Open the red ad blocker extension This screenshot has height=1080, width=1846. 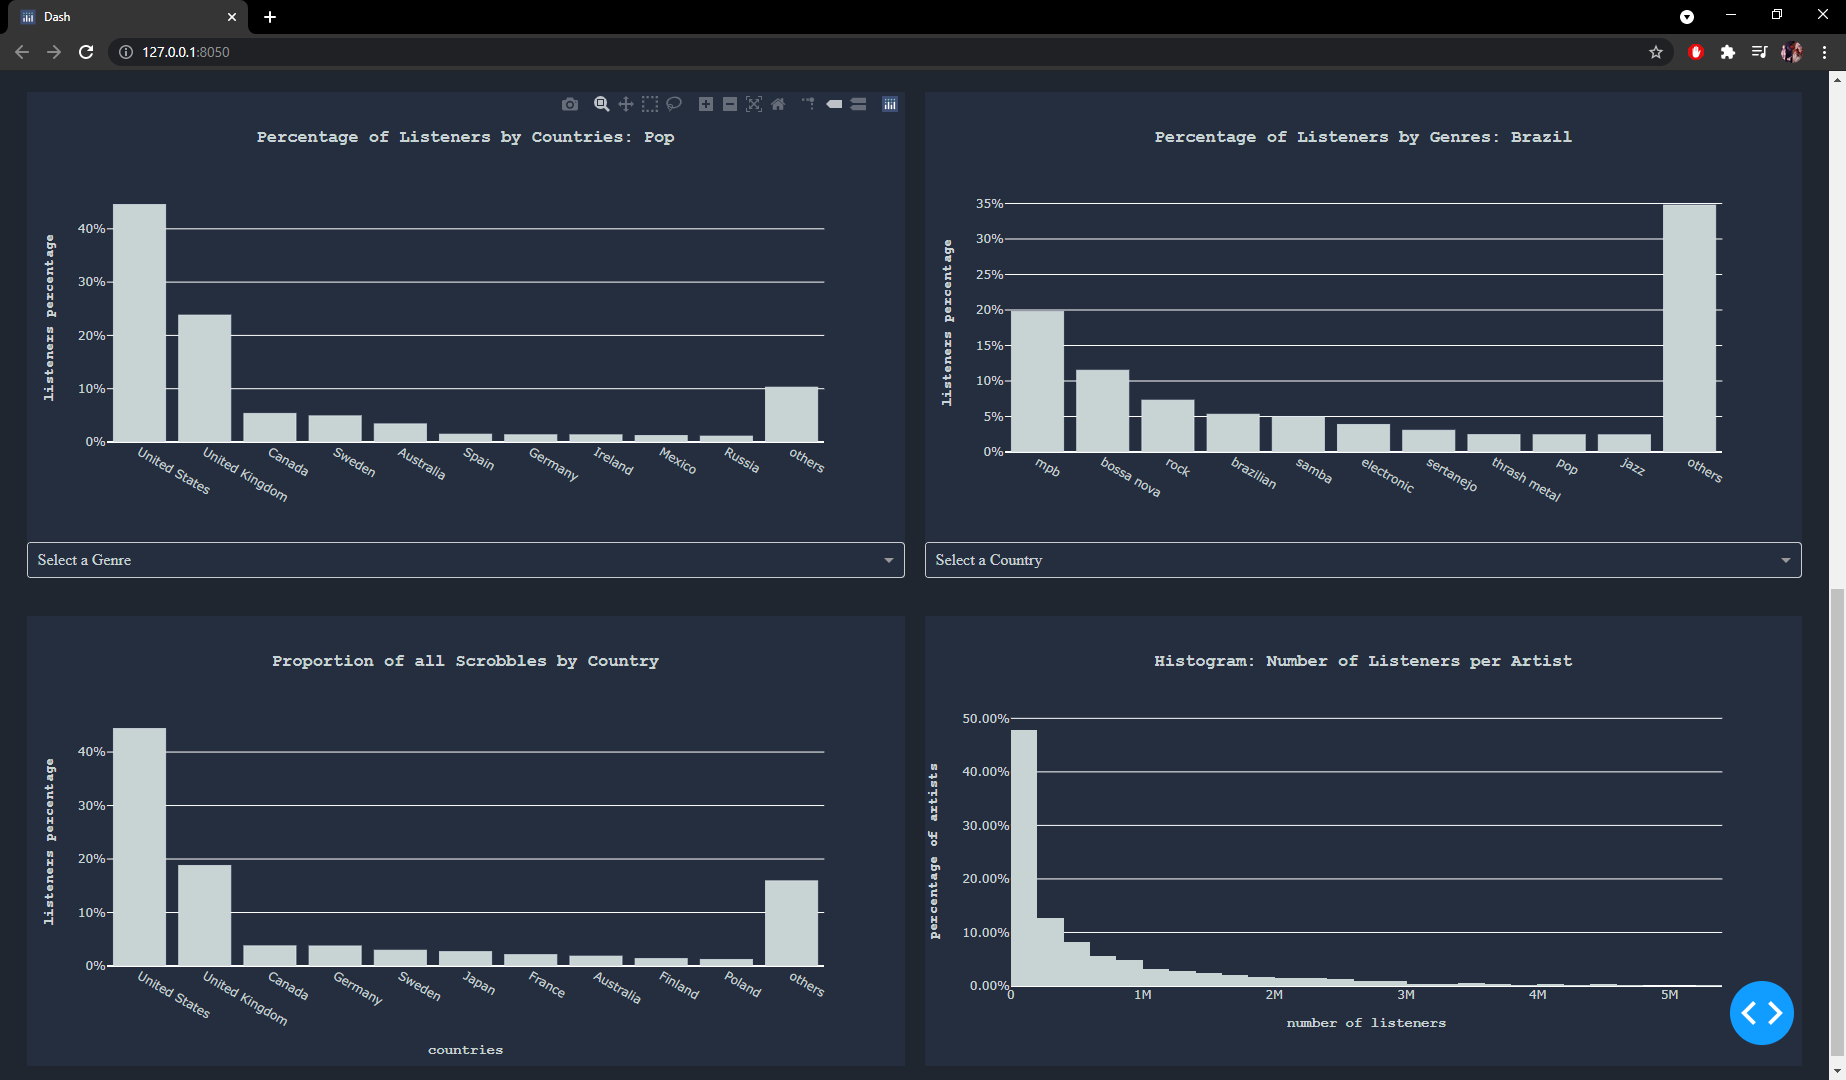coord(1696,52)
